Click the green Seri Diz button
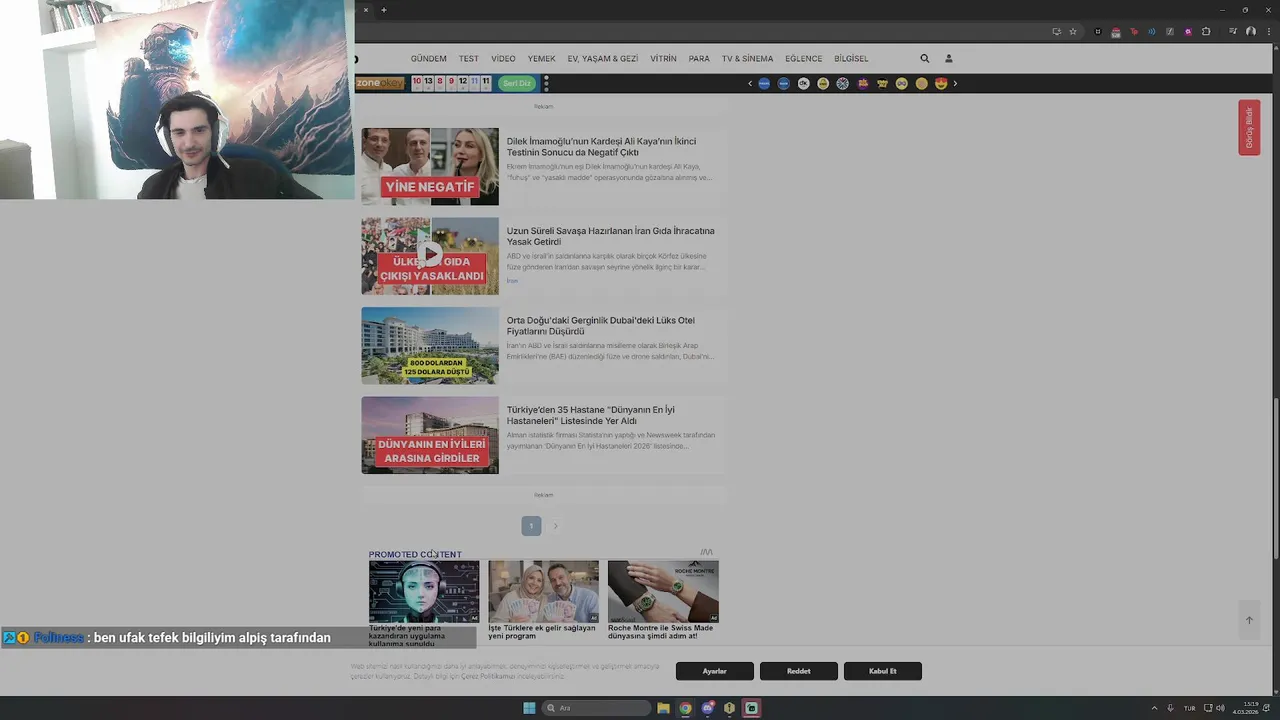This screenshot has height=720, width=1280. click(x=517, y=84)
